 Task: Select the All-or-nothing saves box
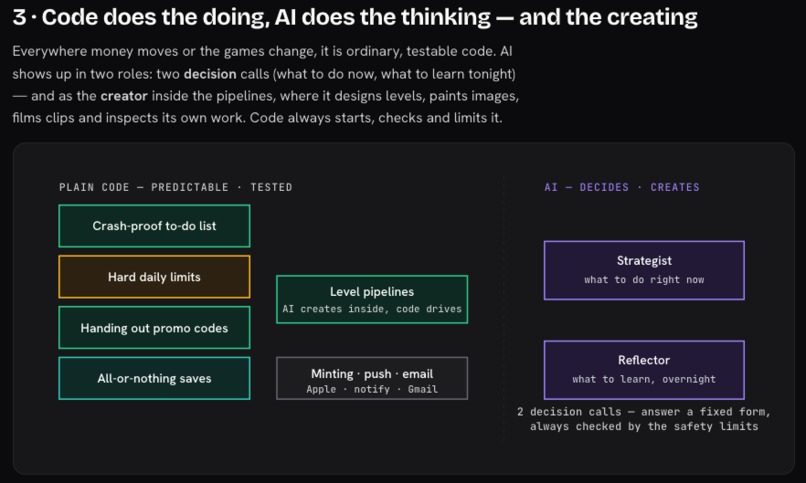click(x=154, y=378)
